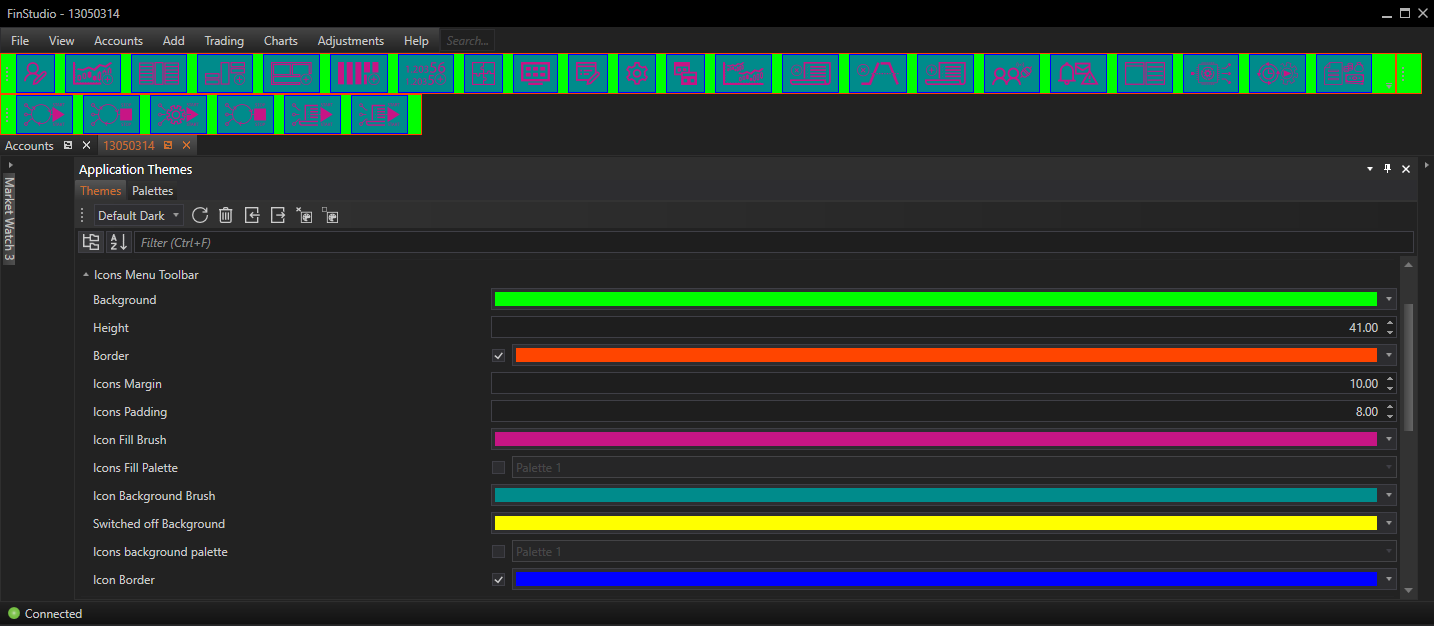Image resolution: width=1434 pixels, height=626 pixels.
Task: Click the bell and envelope alerts icon
Action: [1078, 73]
